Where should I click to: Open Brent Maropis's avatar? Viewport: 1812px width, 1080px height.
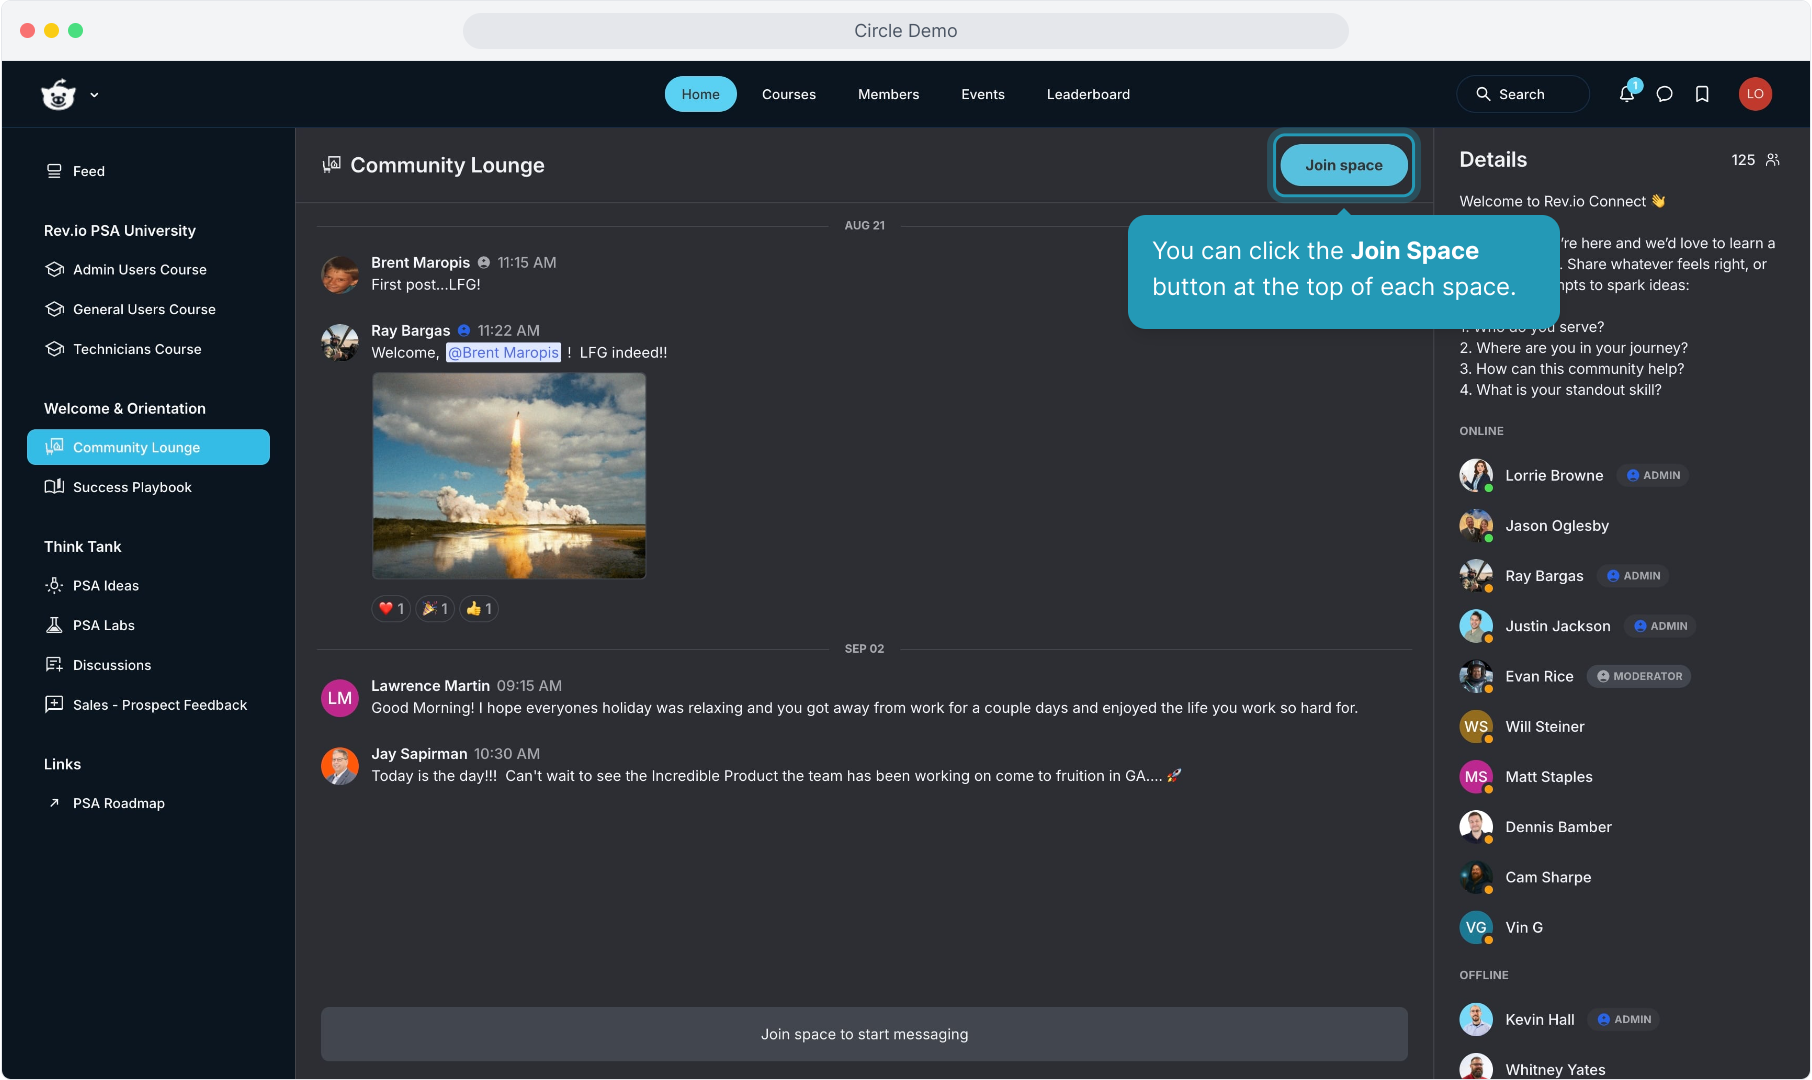(340, 274)
